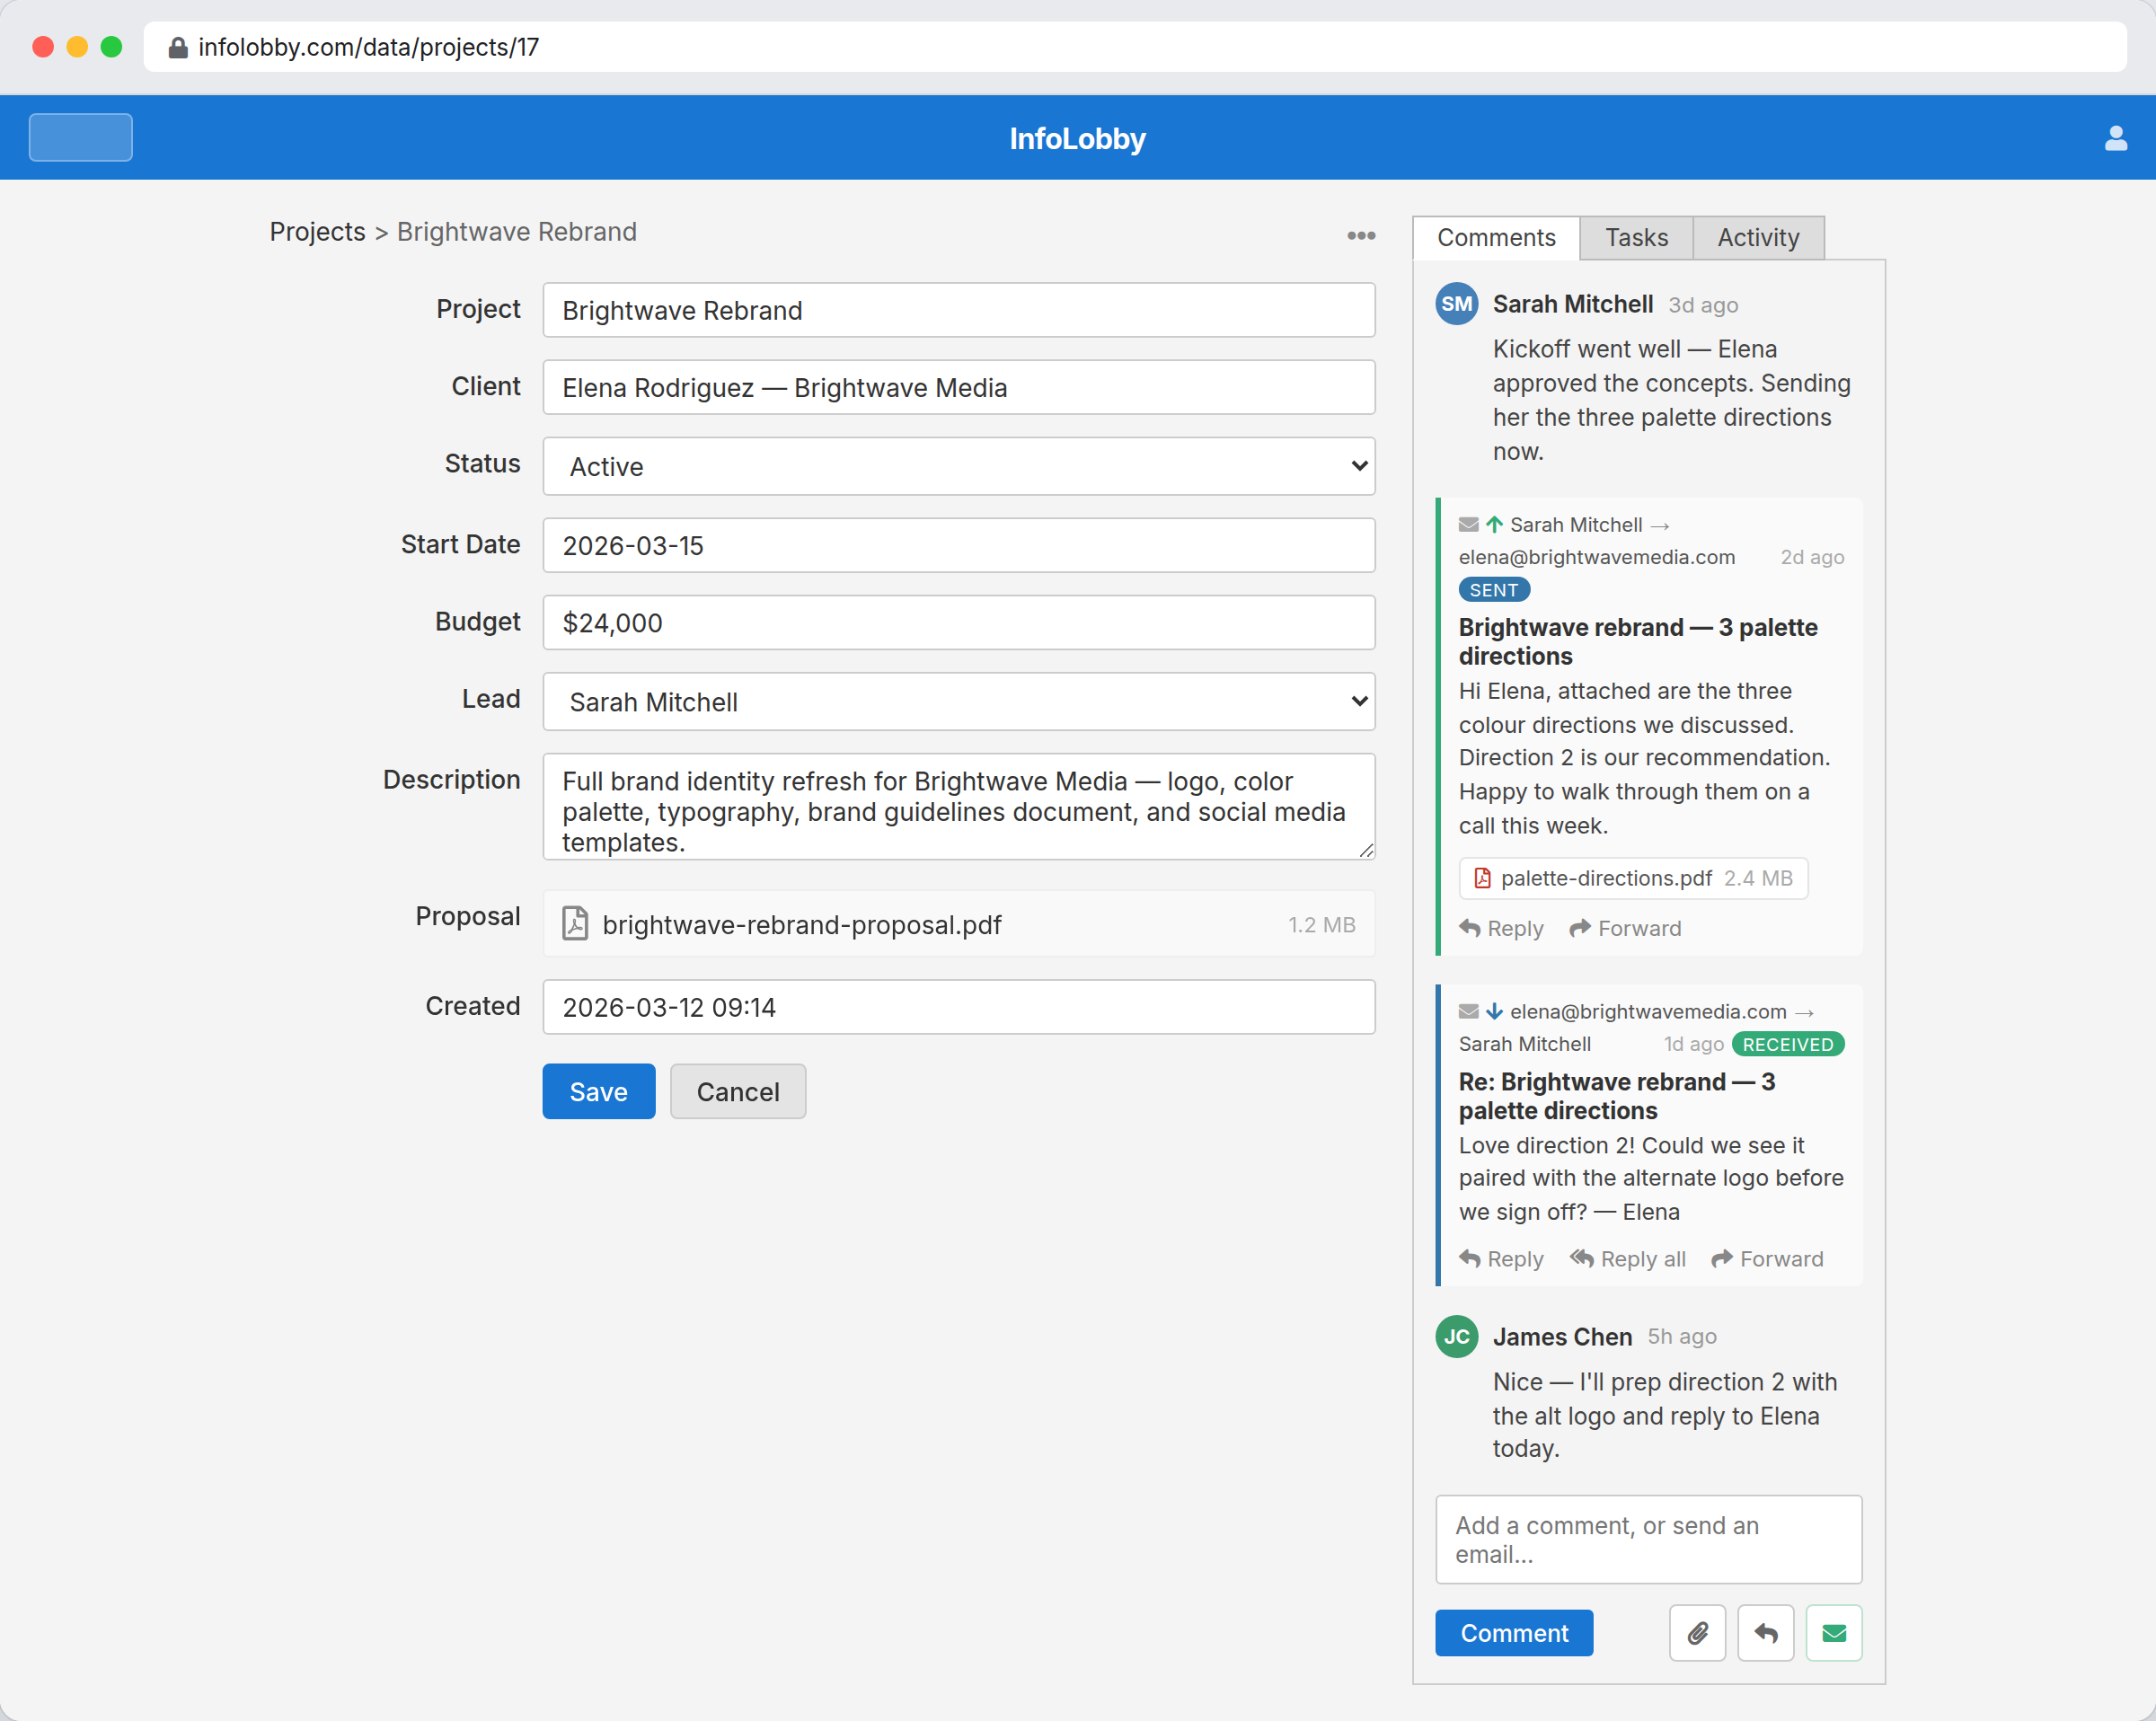Viewport: 2156px width, 1721px height.
Task: Click the Description text area
Action: [958, 806]
